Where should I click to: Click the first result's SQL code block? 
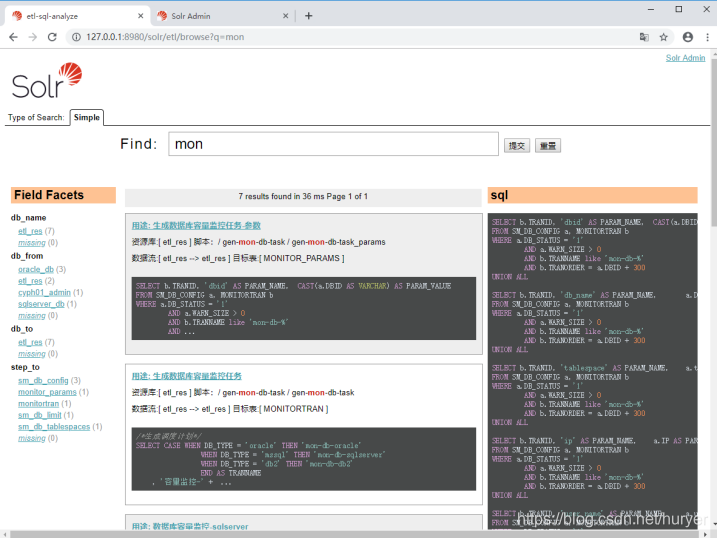(304, 308)
